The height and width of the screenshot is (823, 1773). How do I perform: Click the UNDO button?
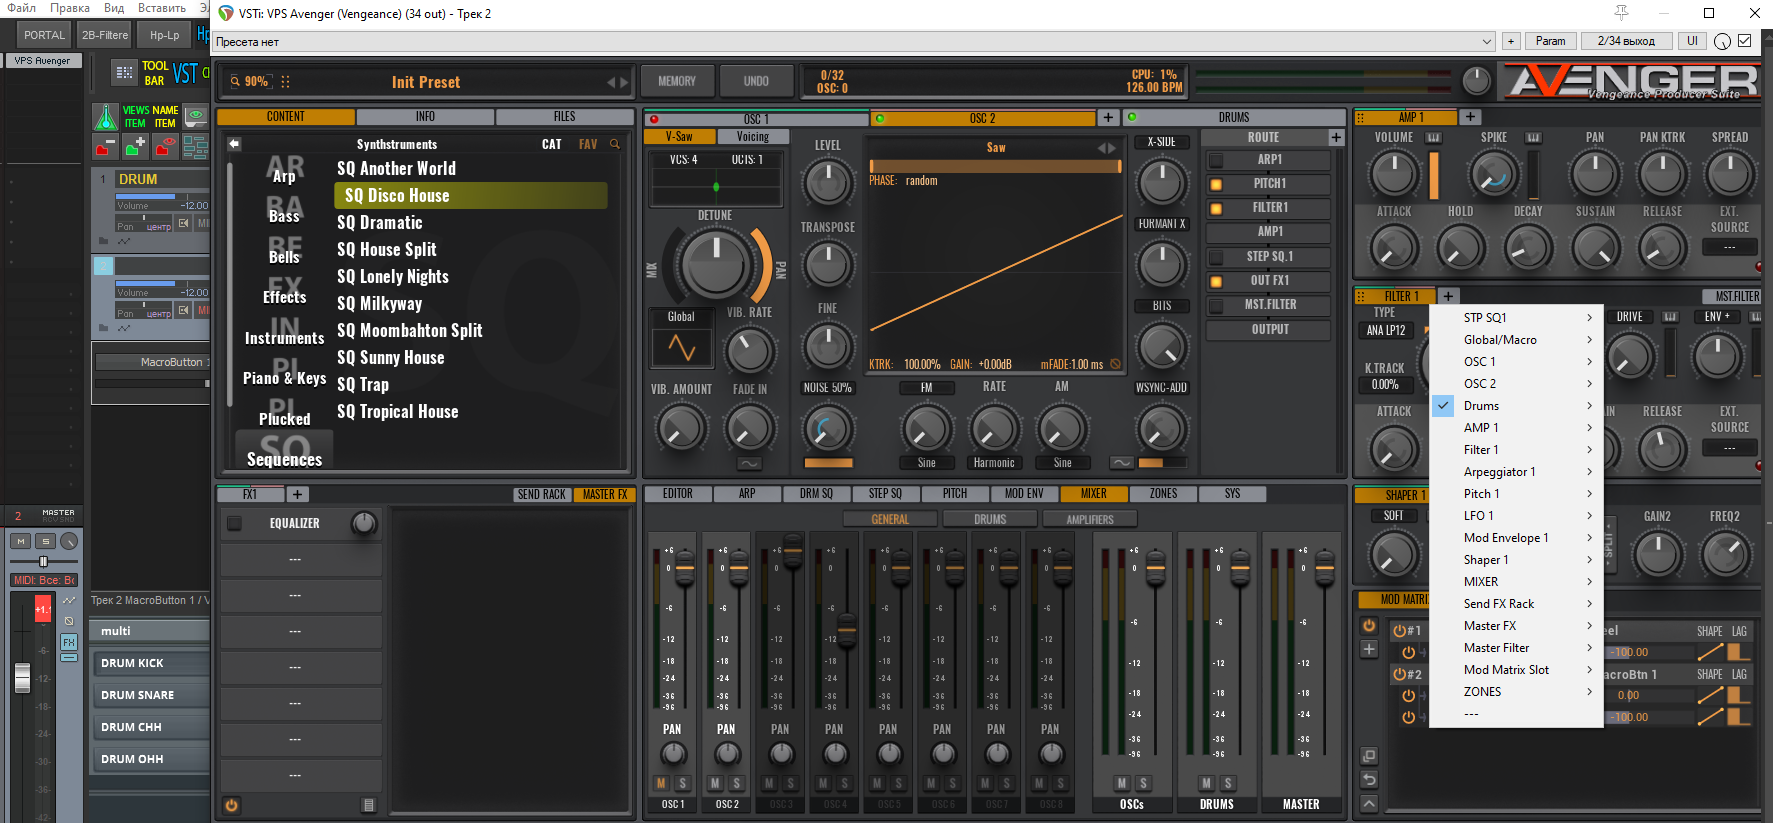point(756,81)
